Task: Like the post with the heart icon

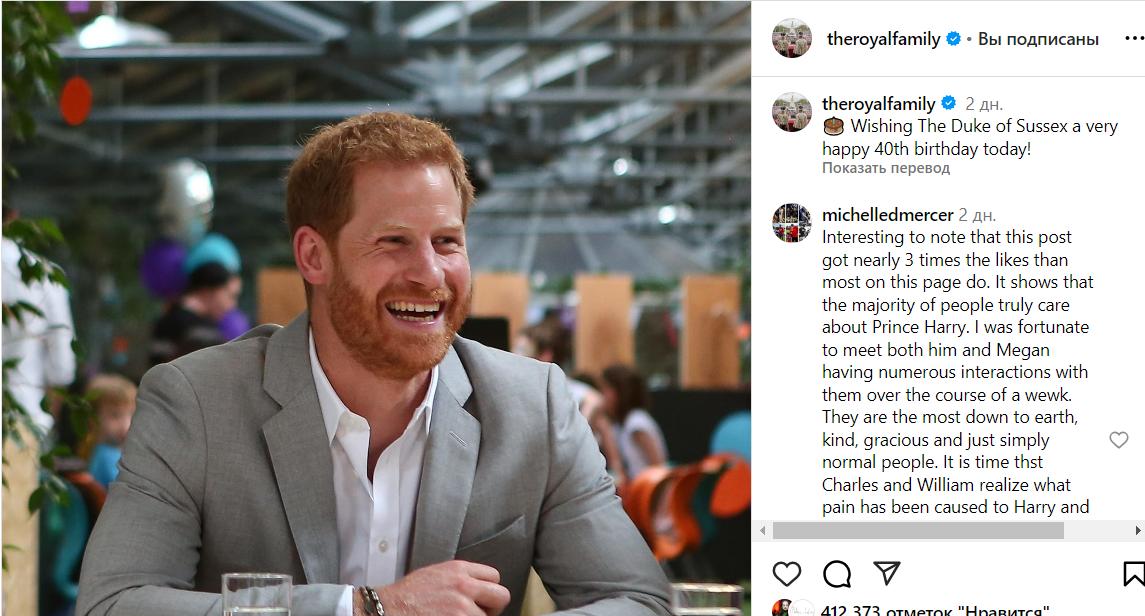Action: [787, 573]
